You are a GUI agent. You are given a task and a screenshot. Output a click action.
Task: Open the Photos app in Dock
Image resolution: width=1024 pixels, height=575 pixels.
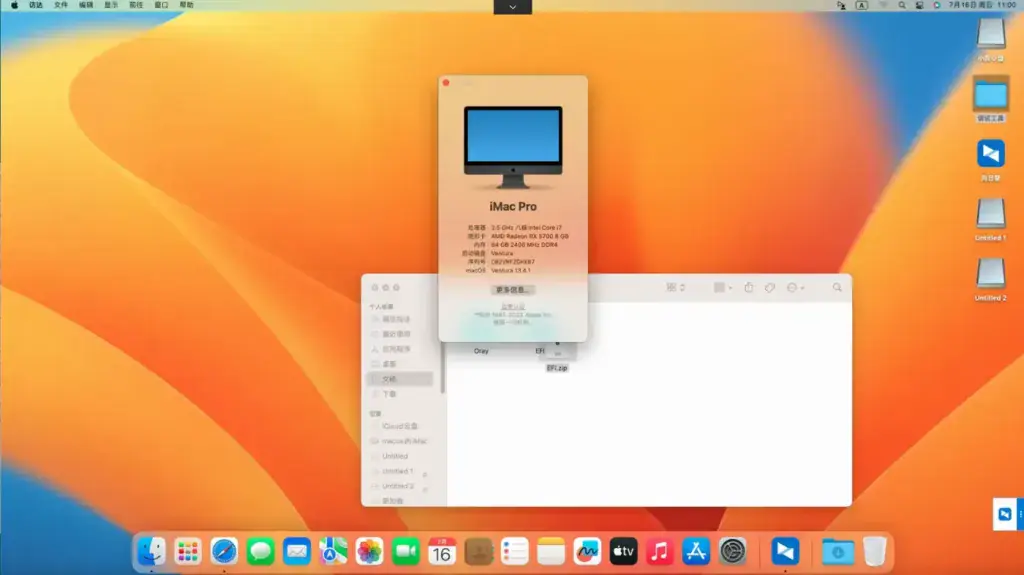click(x=369, y=551)
